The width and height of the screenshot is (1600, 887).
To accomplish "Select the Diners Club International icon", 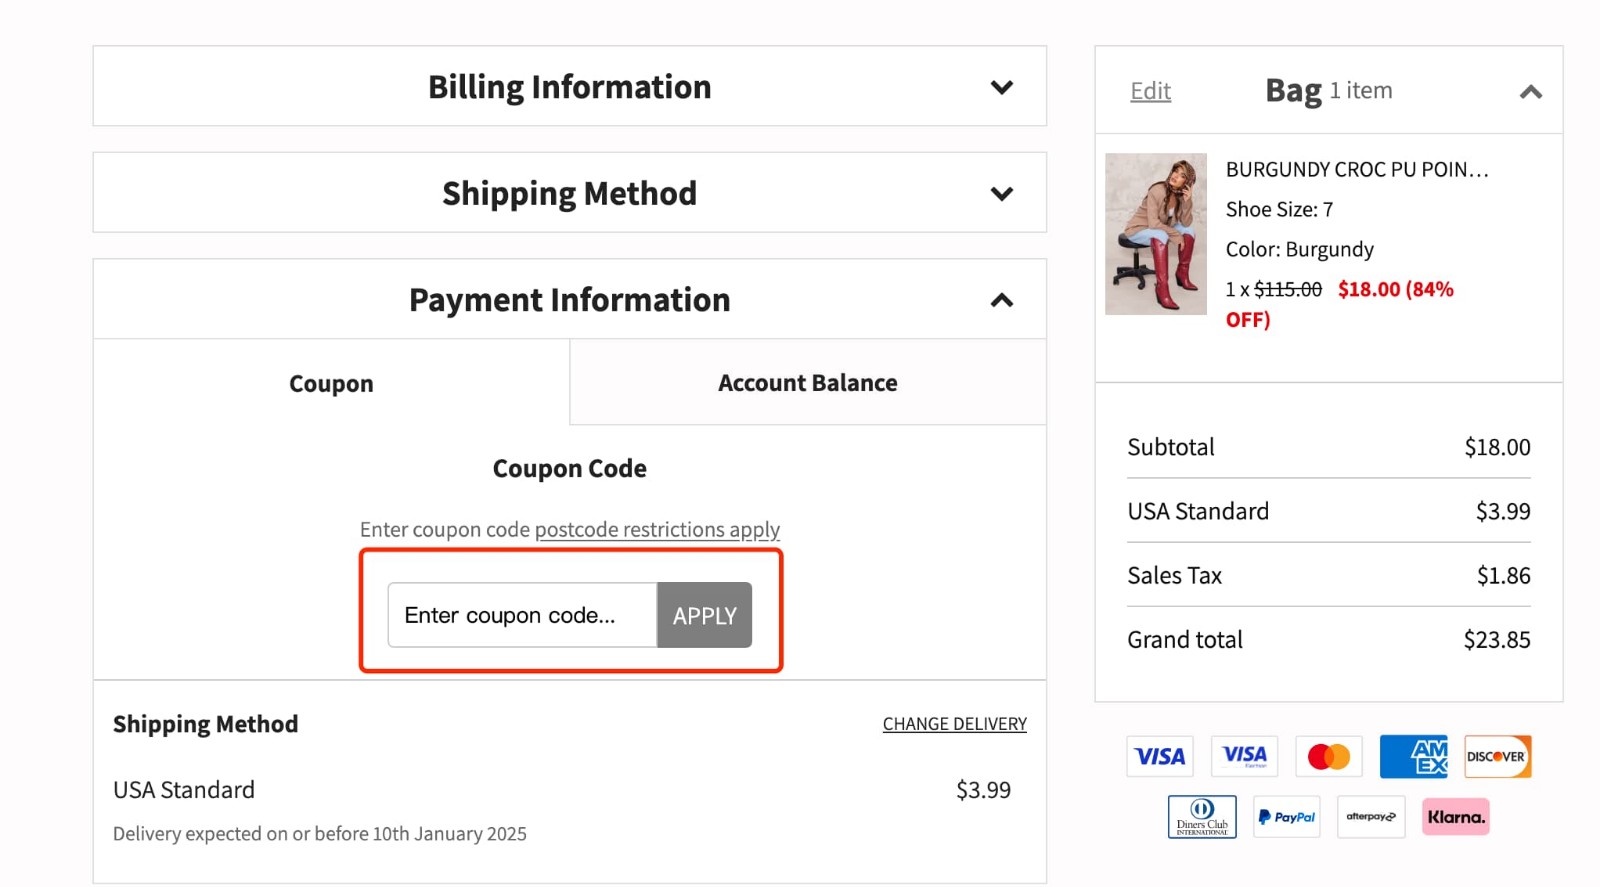I will [x=1202, y=816].
